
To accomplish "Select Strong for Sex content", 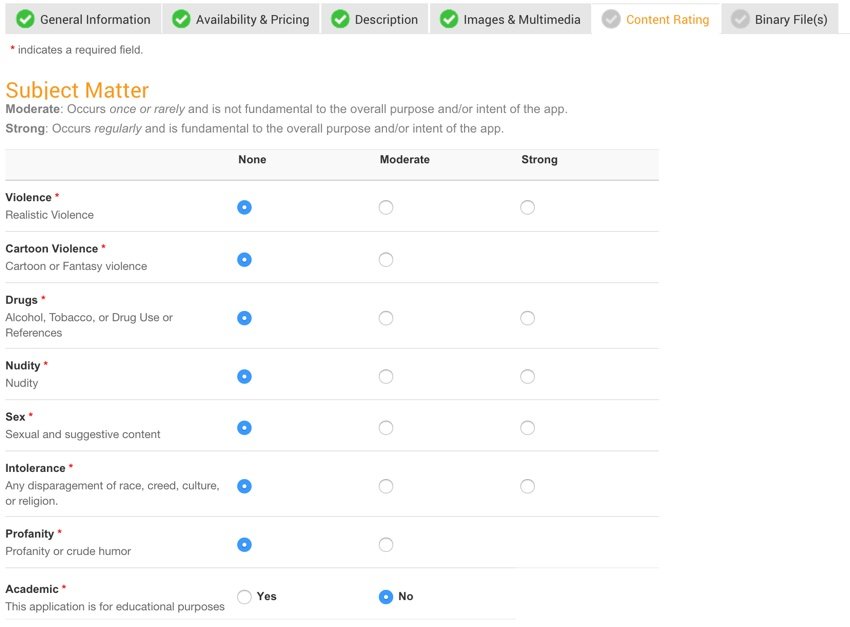I will pyautogui.click(x=527, y=428).
